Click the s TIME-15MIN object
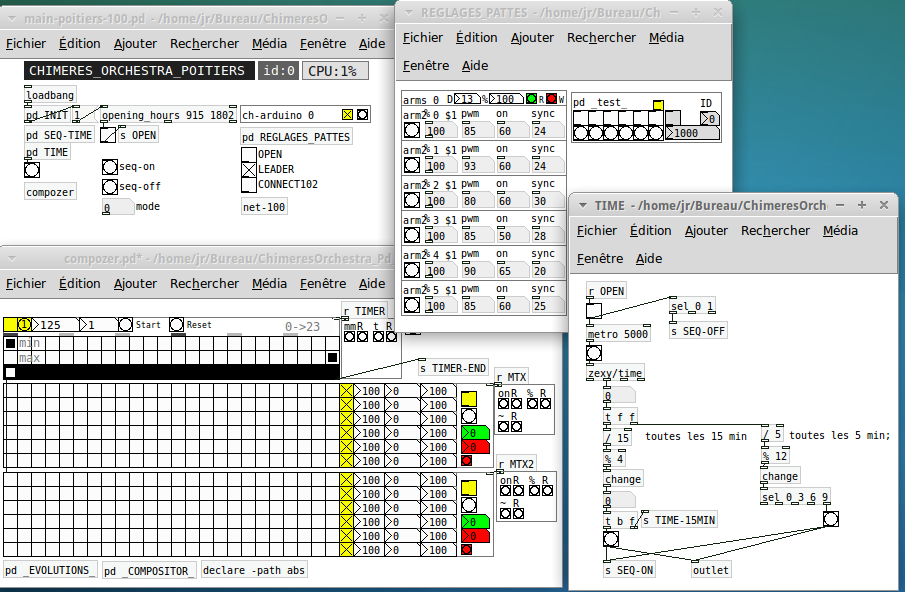This screenshot has width=905, height=592. [x=679, y=520]
